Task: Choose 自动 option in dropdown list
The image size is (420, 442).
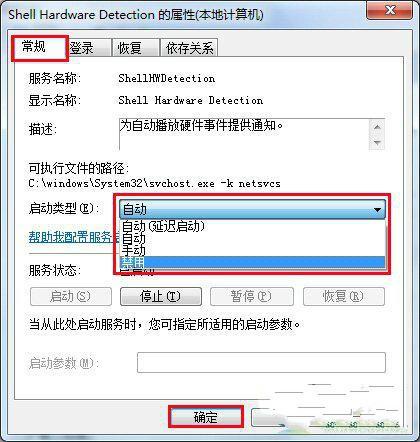Action: (x=252, y=238)
